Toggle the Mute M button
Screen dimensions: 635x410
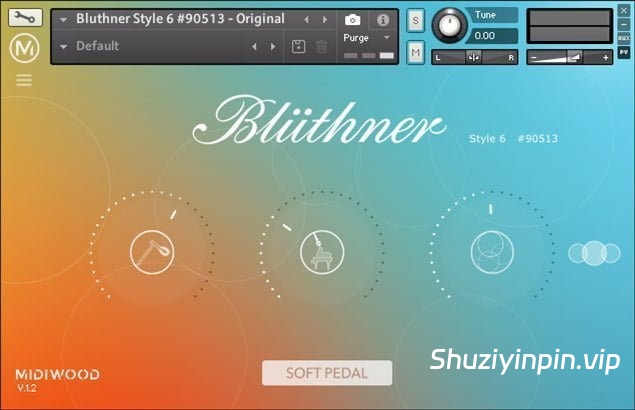click(416, 52)
